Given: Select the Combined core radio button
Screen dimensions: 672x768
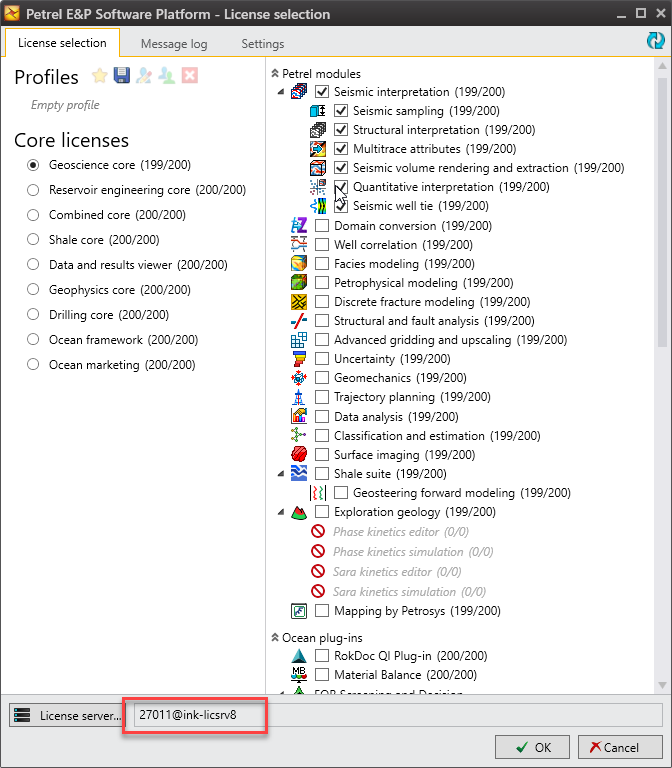Looking at the screenshot, I should click(x=33, y=215).
